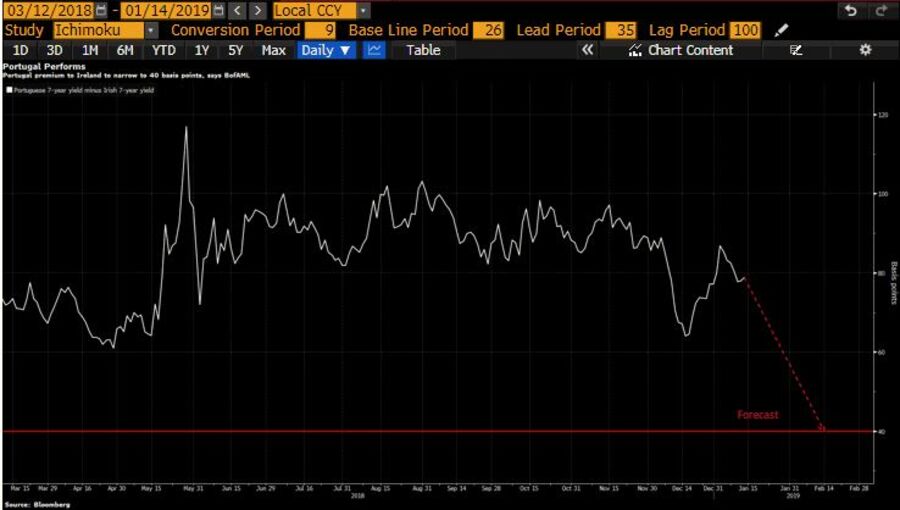Screen dimensions: 900x510
Task: Step the date range forward with right arrow
Action: (x=258, y=10)
